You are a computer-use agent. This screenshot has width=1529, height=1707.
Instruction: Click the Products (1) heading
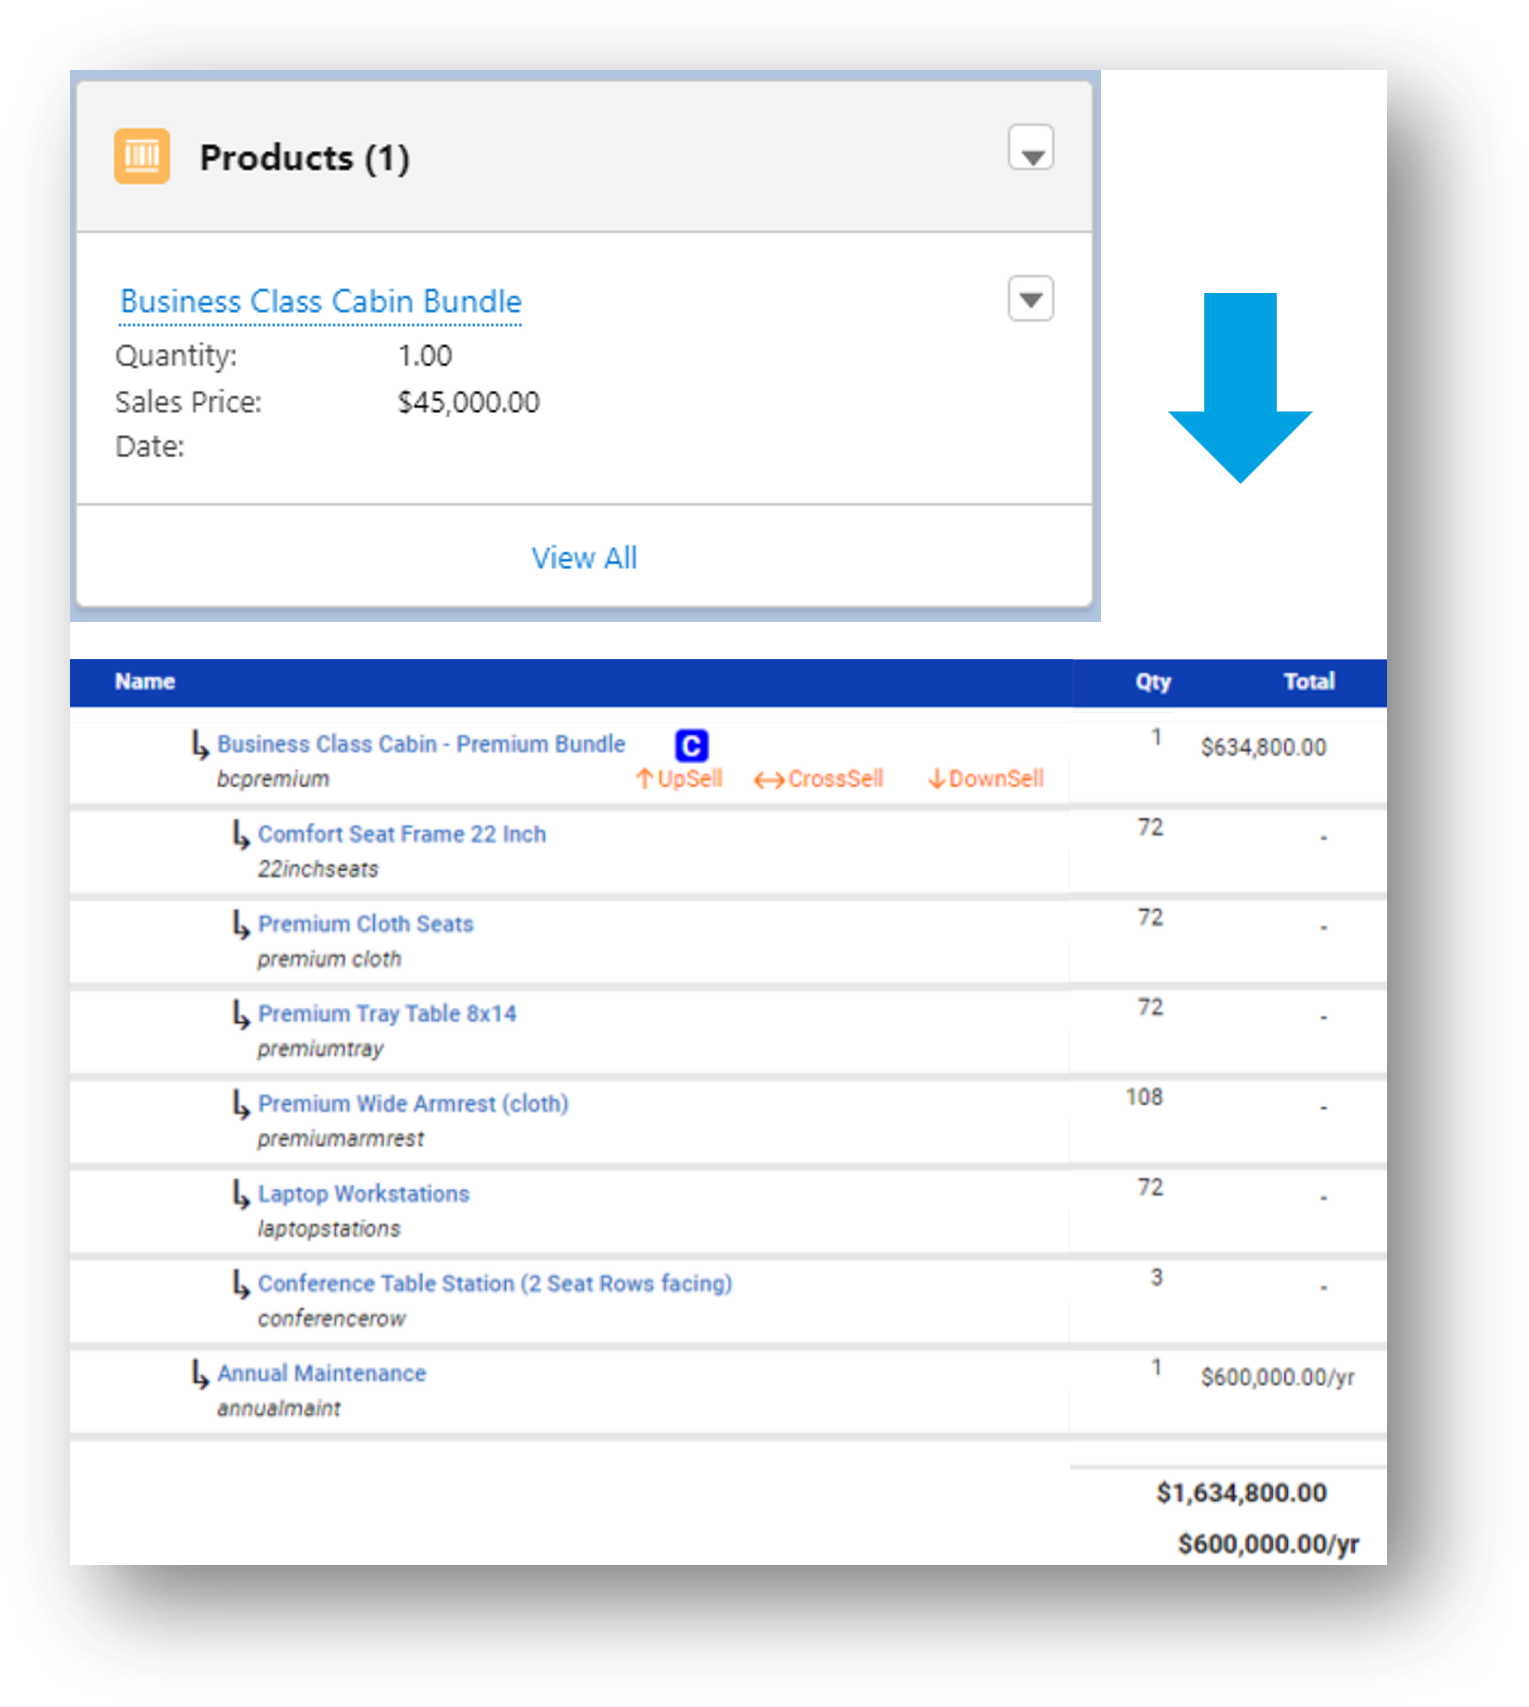(305, 158)
